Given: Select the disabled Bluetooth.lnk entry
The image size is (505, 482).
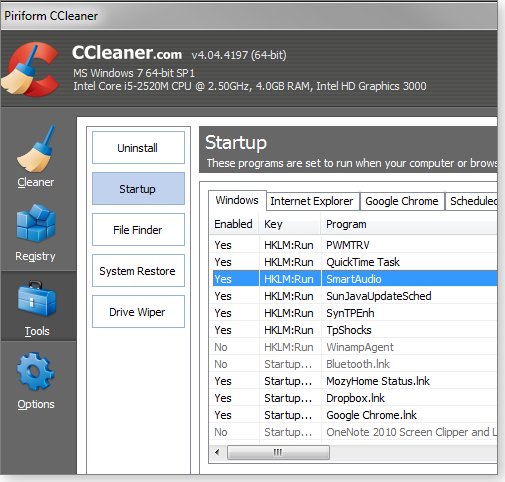Looking at the screenshot, I should tap(353, 364).
